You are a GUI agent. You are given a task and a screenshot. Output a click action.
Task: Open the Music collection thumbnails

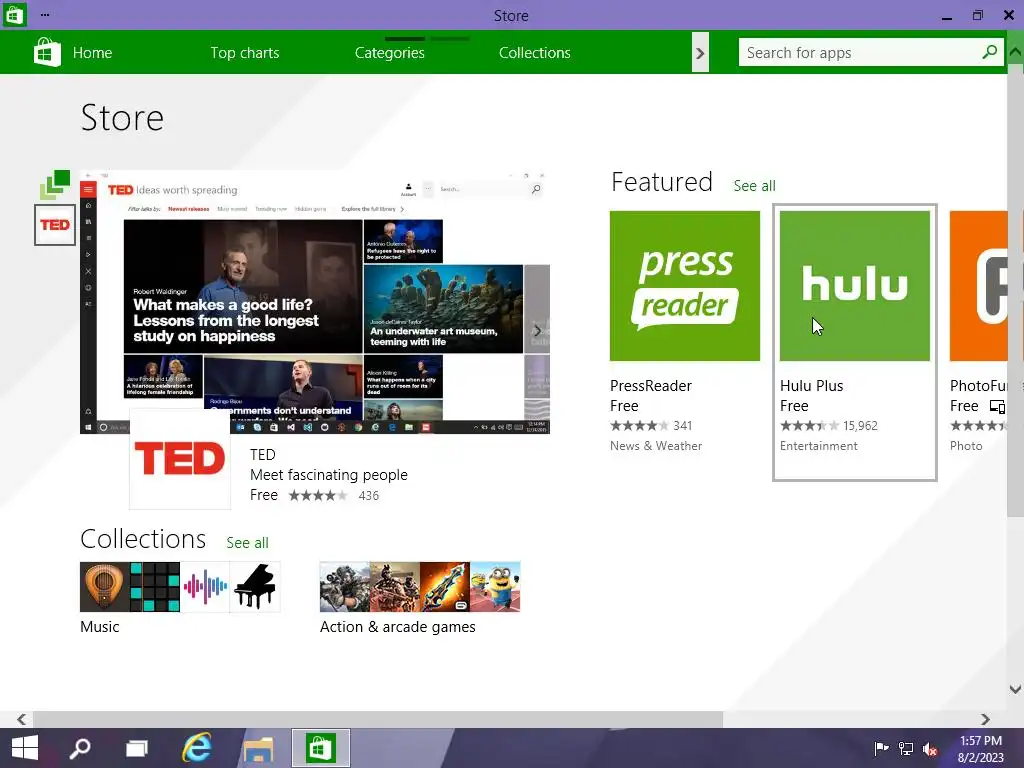180,586
